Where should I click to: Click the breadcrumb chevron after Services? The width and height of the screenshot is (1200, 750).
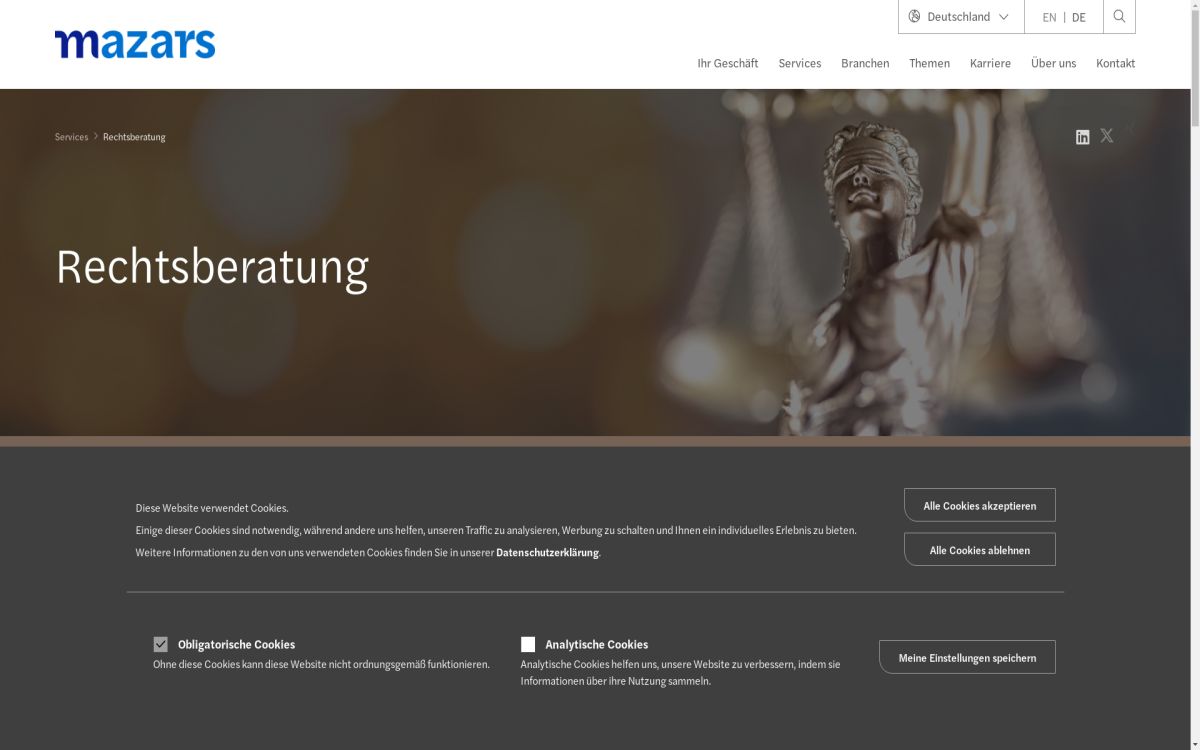click(x=96, y=137)
